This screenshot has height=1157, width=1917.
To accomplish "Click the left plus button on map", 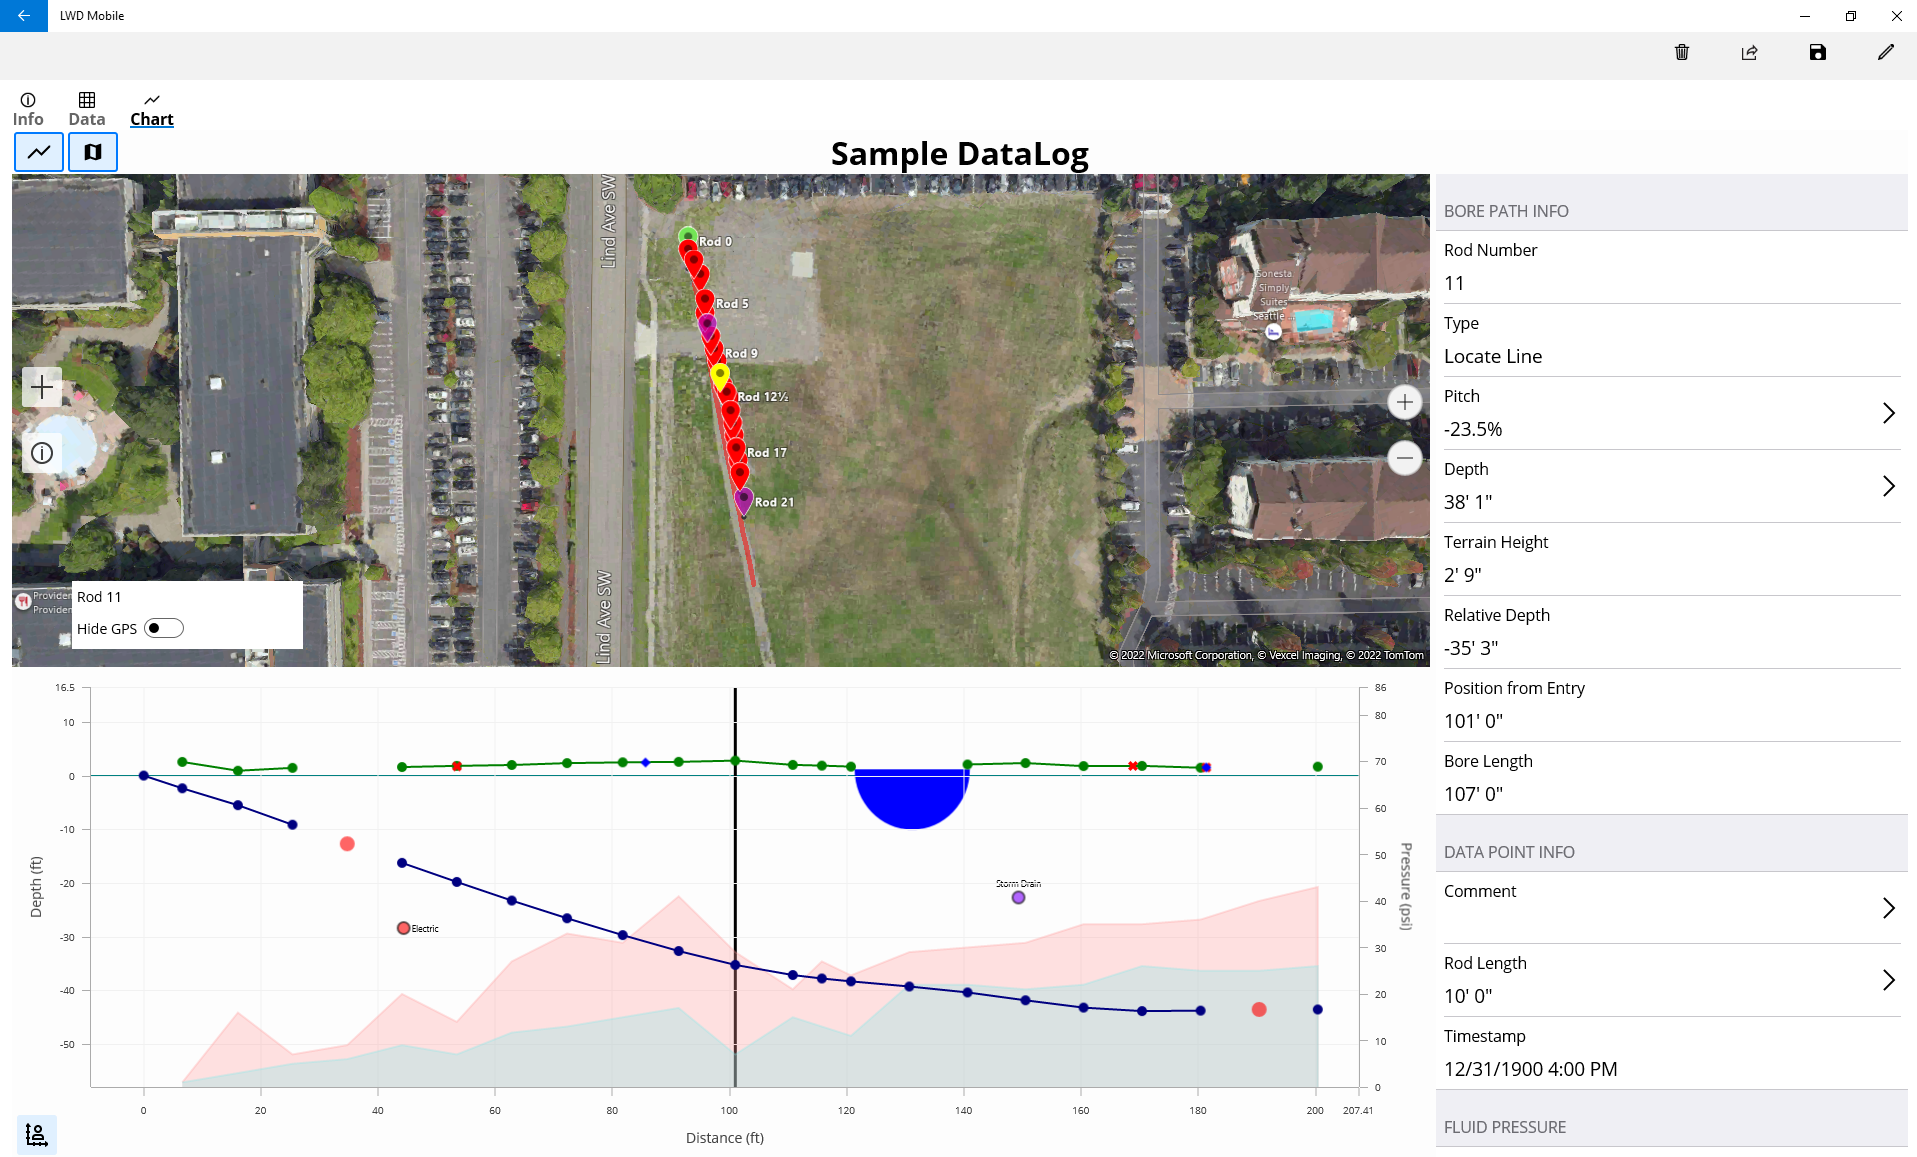I will 42,387.
